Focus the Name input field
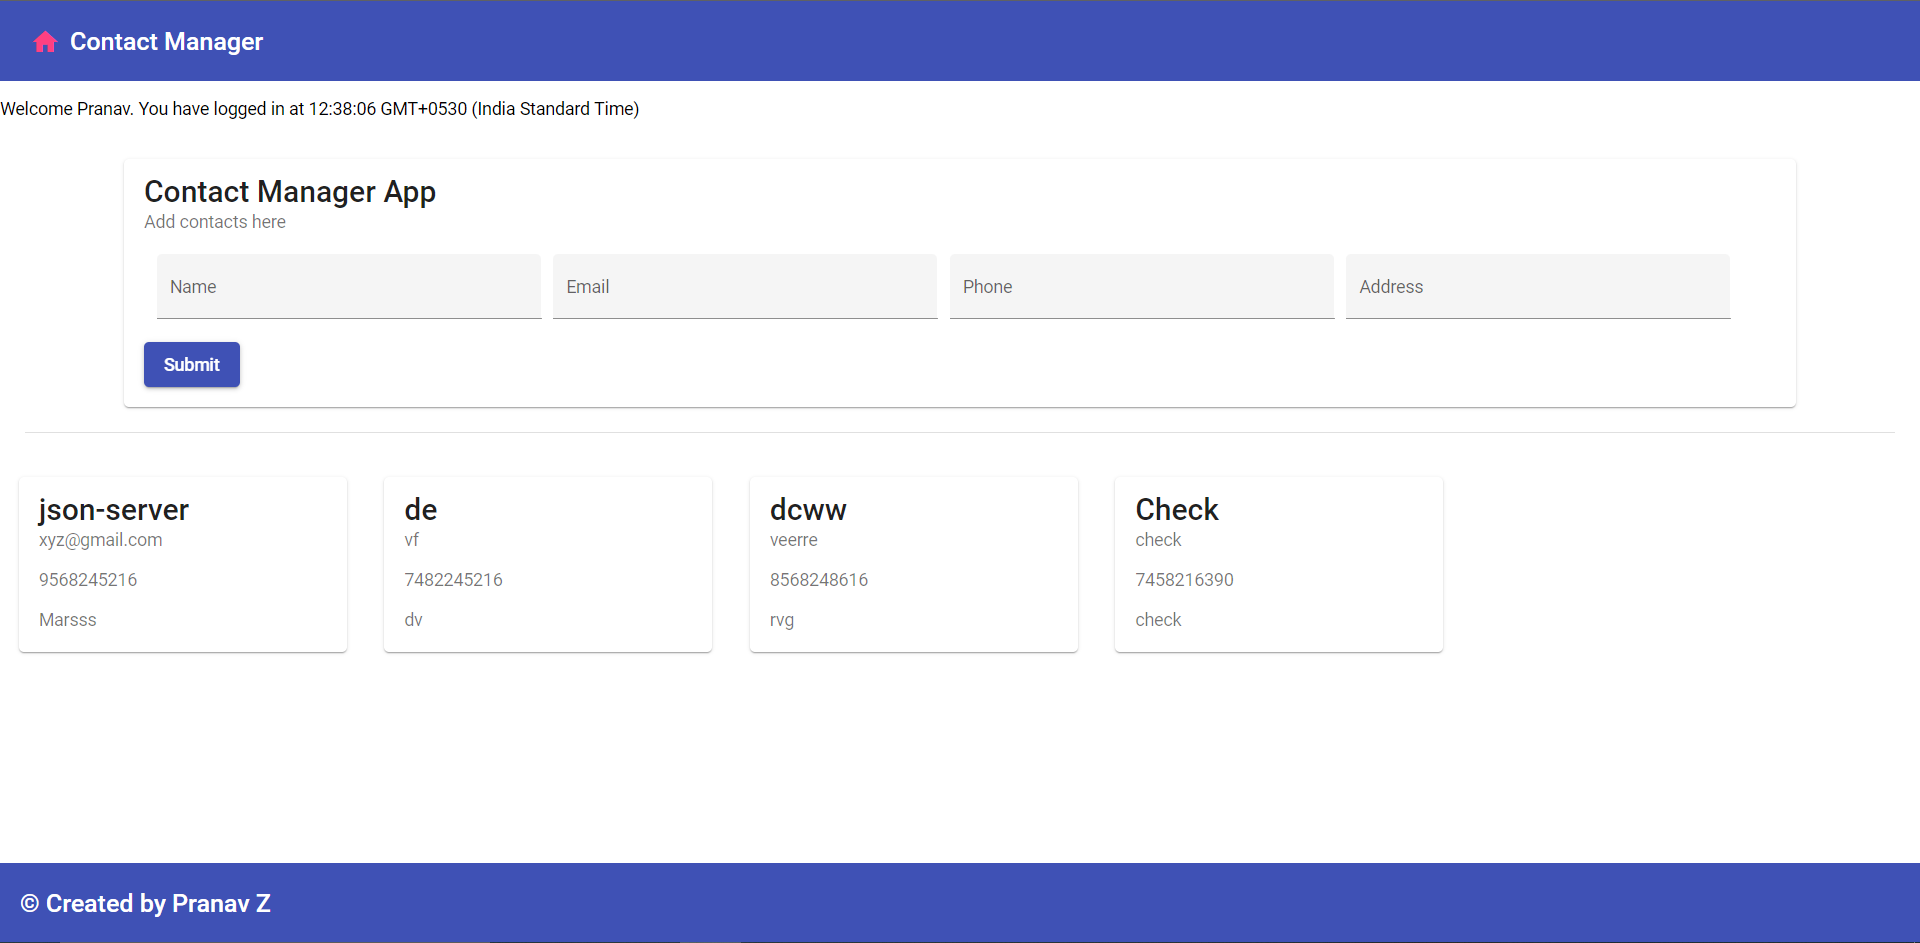The image size is (1920, 943). tap(348, 287)
